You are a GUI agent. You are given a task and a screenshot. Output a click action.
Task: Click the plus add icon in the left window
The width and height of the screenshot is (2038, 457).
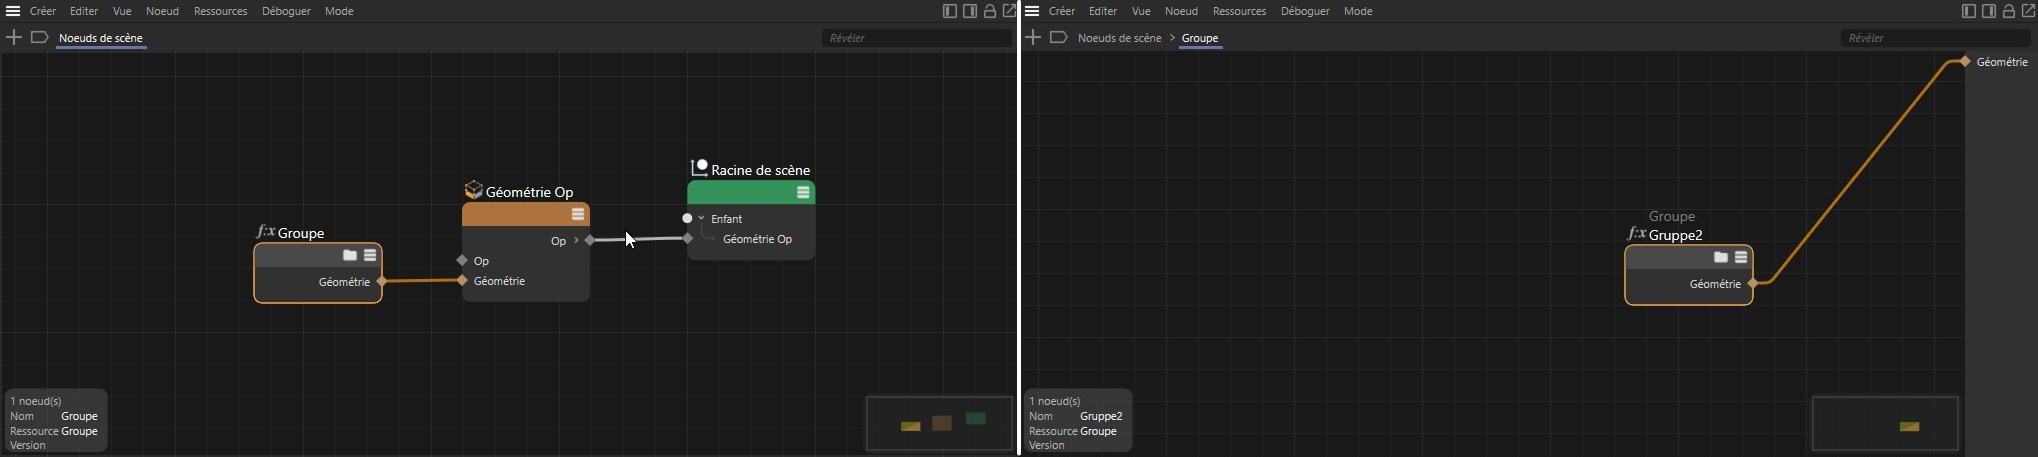tap(14, 37)
